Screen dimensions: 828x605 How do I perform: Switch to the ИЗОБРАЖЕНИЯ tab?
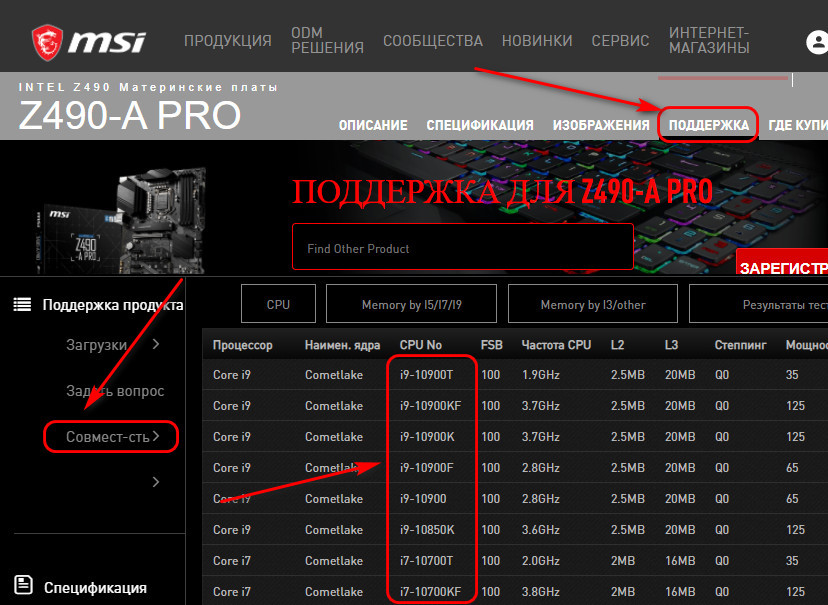pos(601,125)
